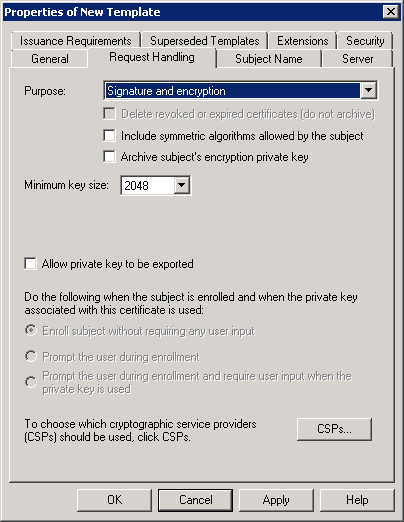Check Archive subject's encryption private key

109,156
